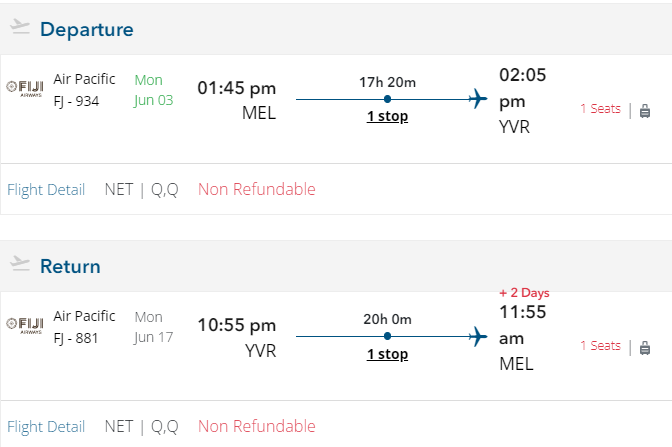Viewport: 672px width, 447px height.
Task: Click the Return section airplane icon
Action: point(19,265)
